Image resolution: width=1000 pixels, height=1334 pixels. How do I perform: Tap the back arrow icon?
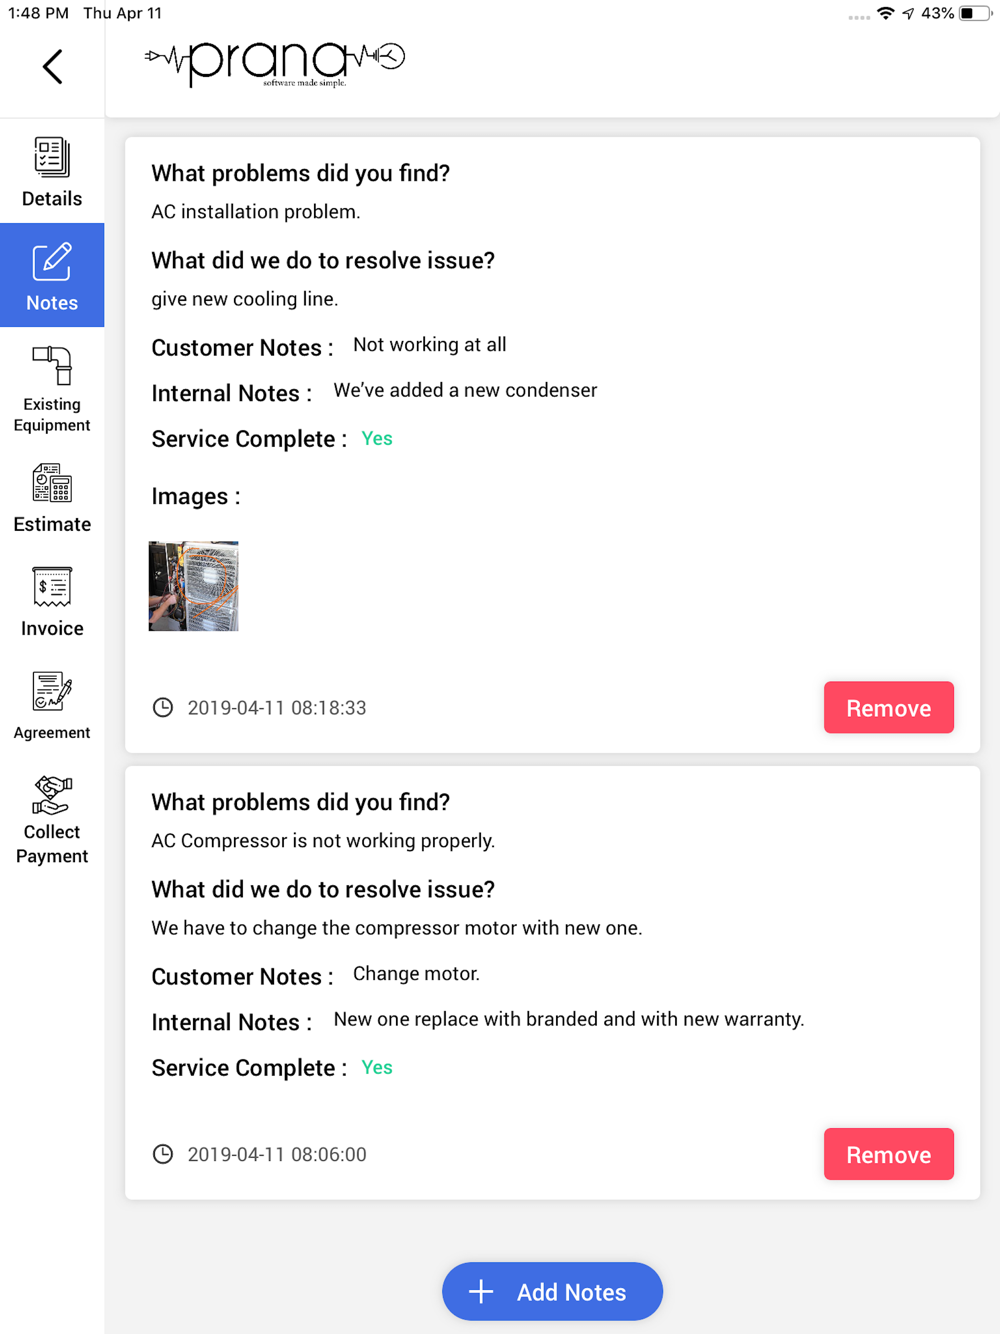53,67
